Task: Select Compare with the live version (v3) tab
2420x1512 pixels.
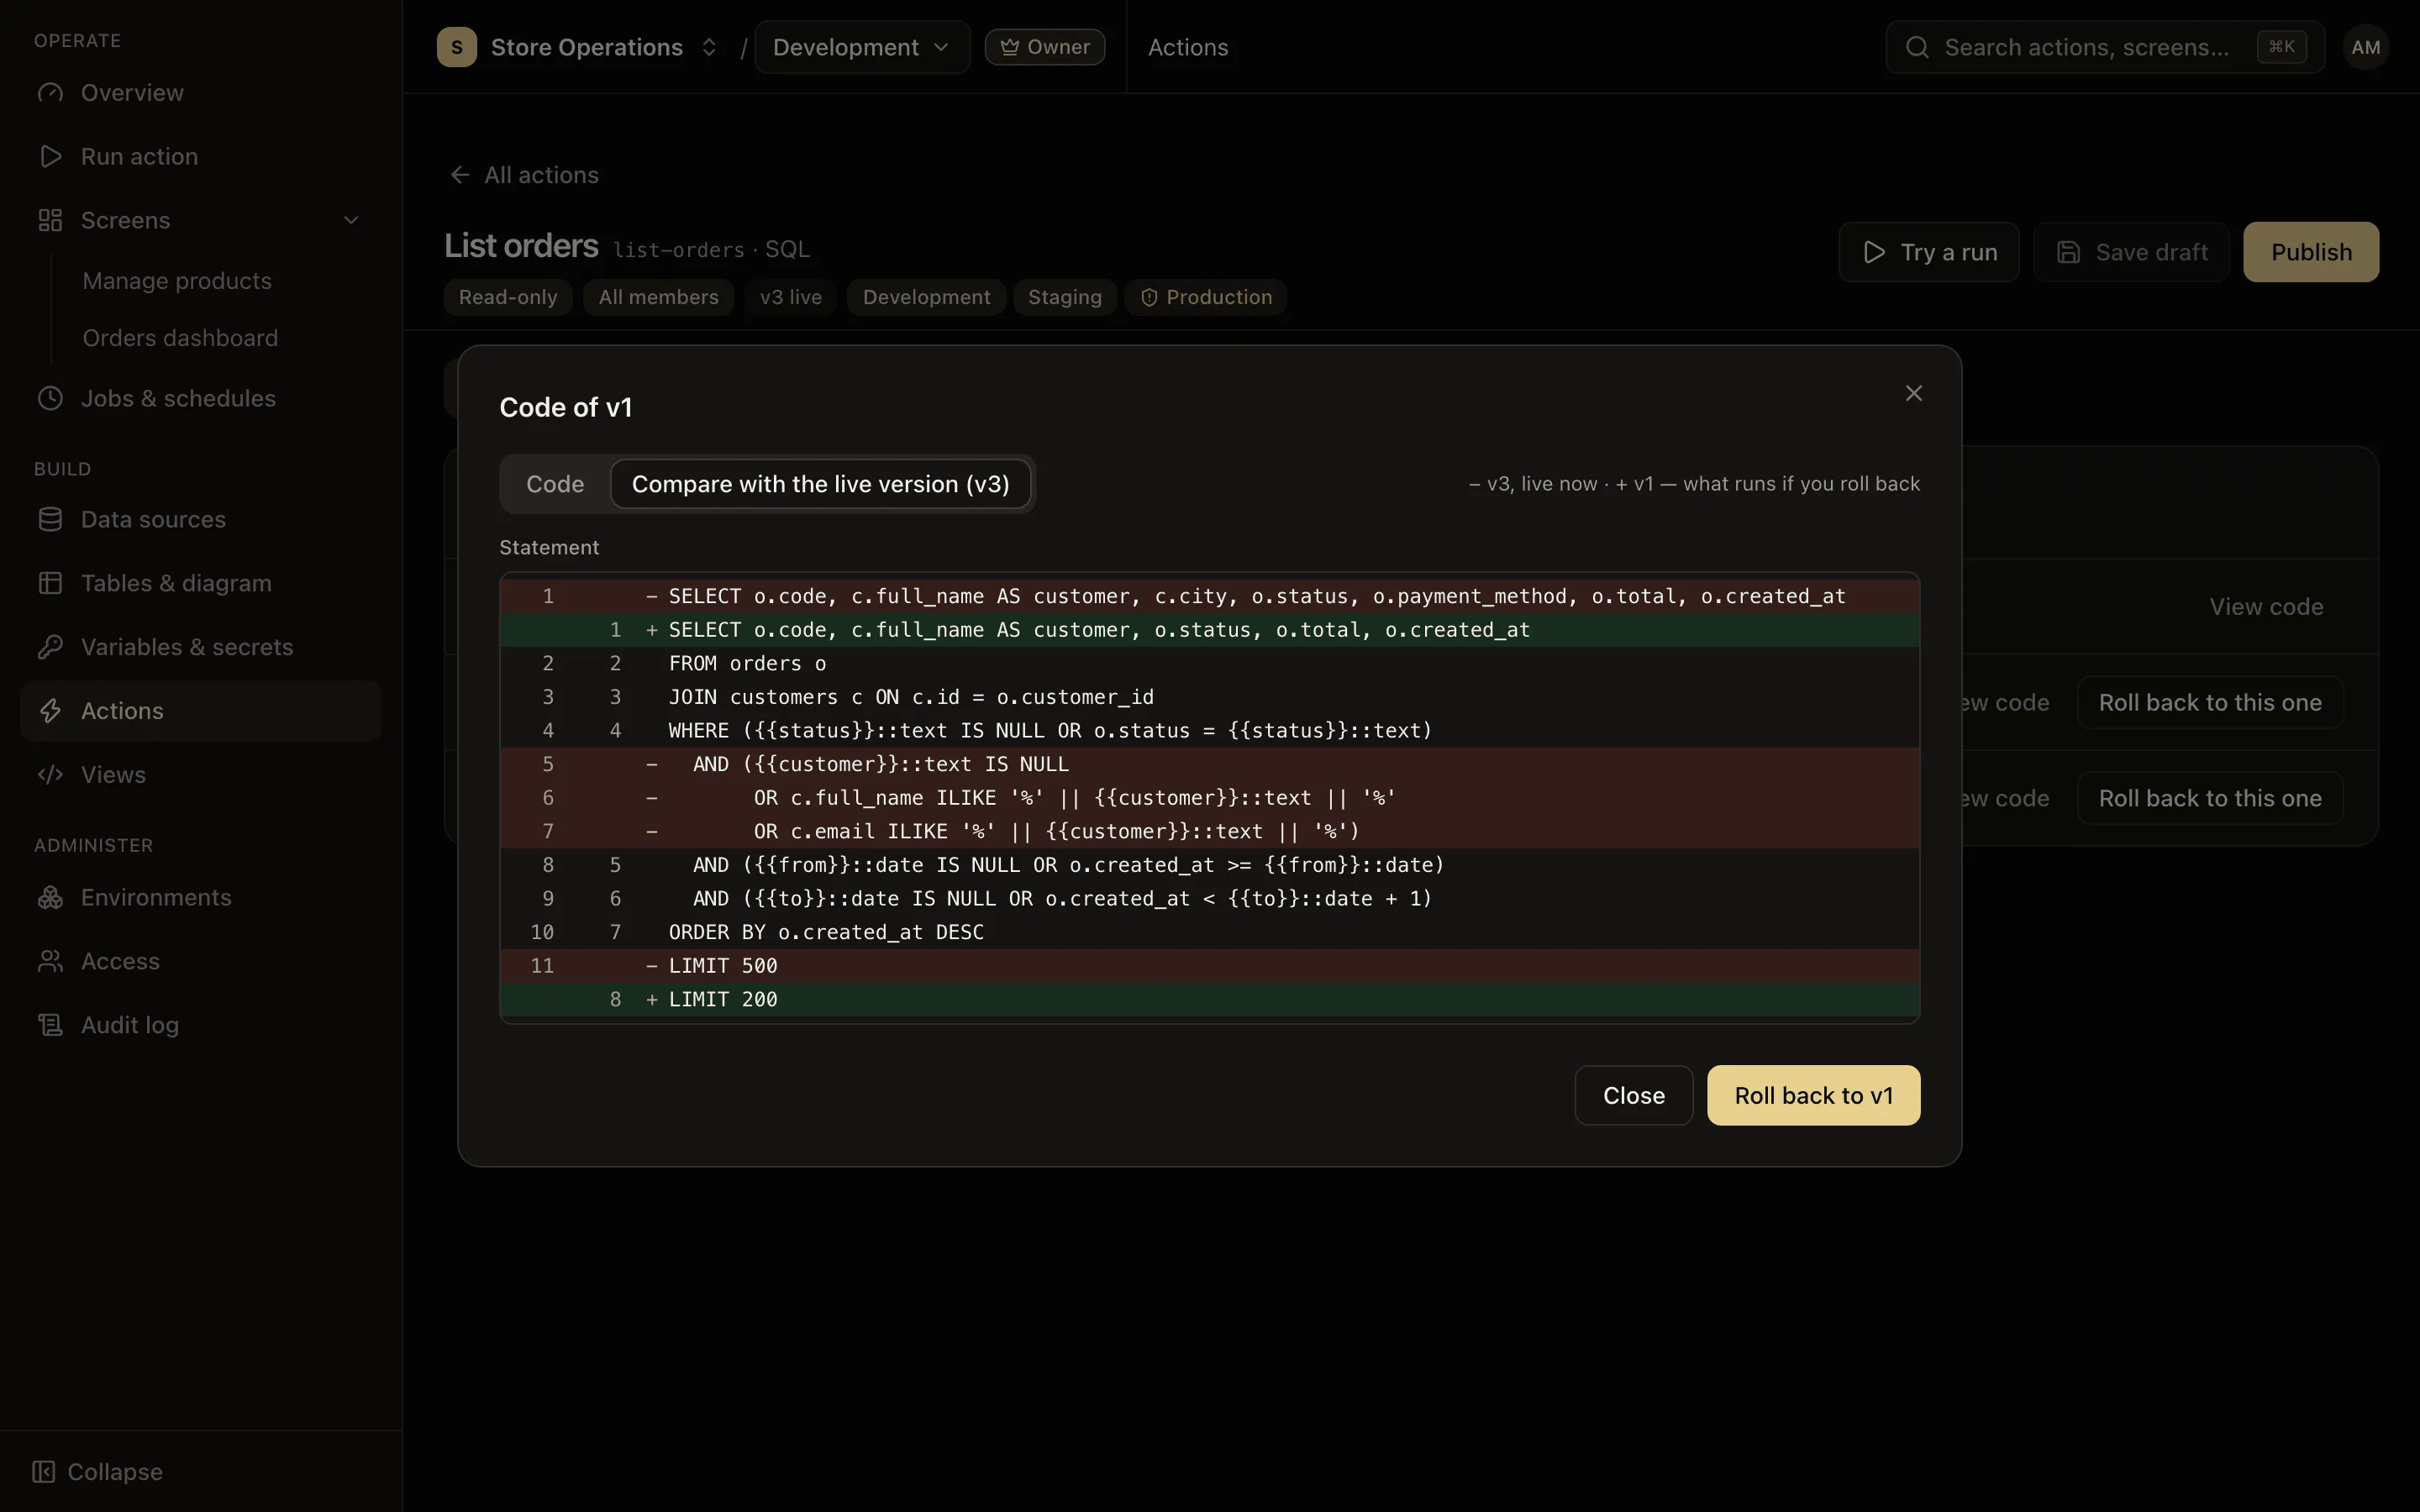Action: point(820,484)
